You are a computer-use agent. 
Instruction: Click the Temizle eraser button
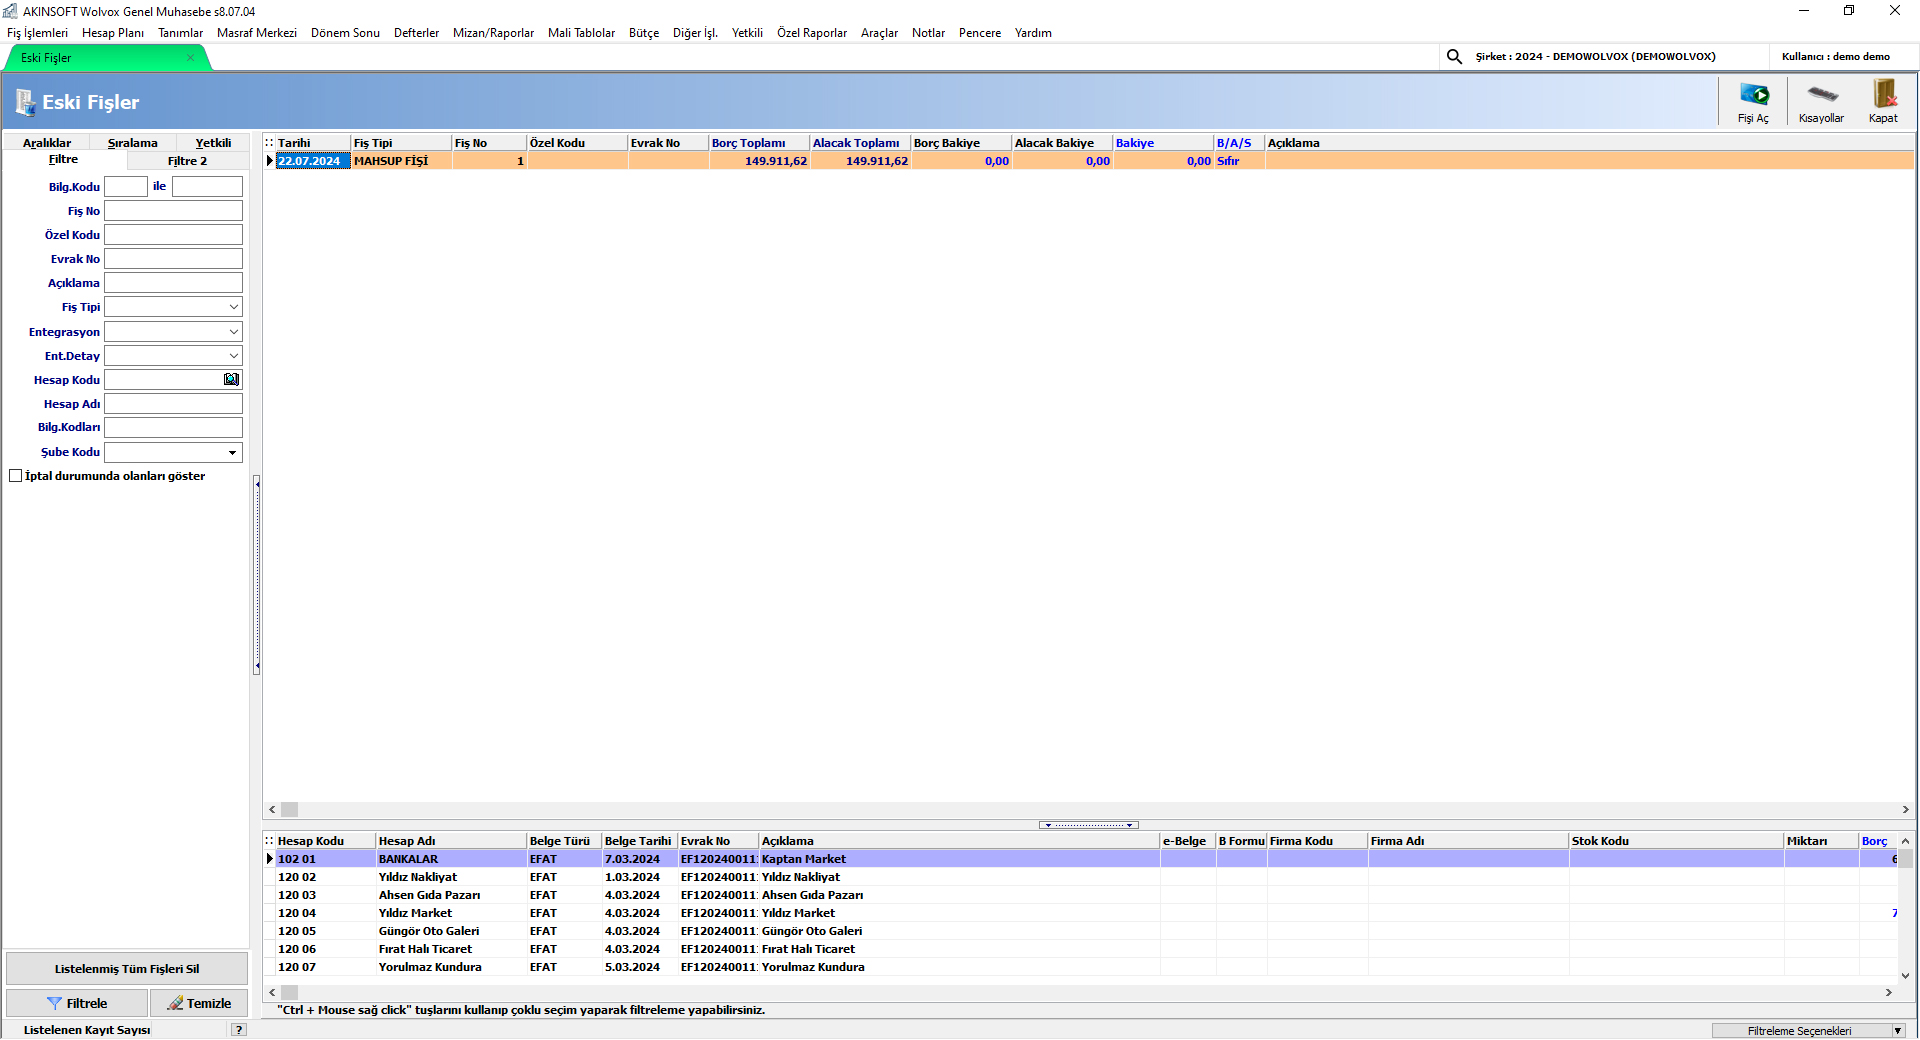199,1003
